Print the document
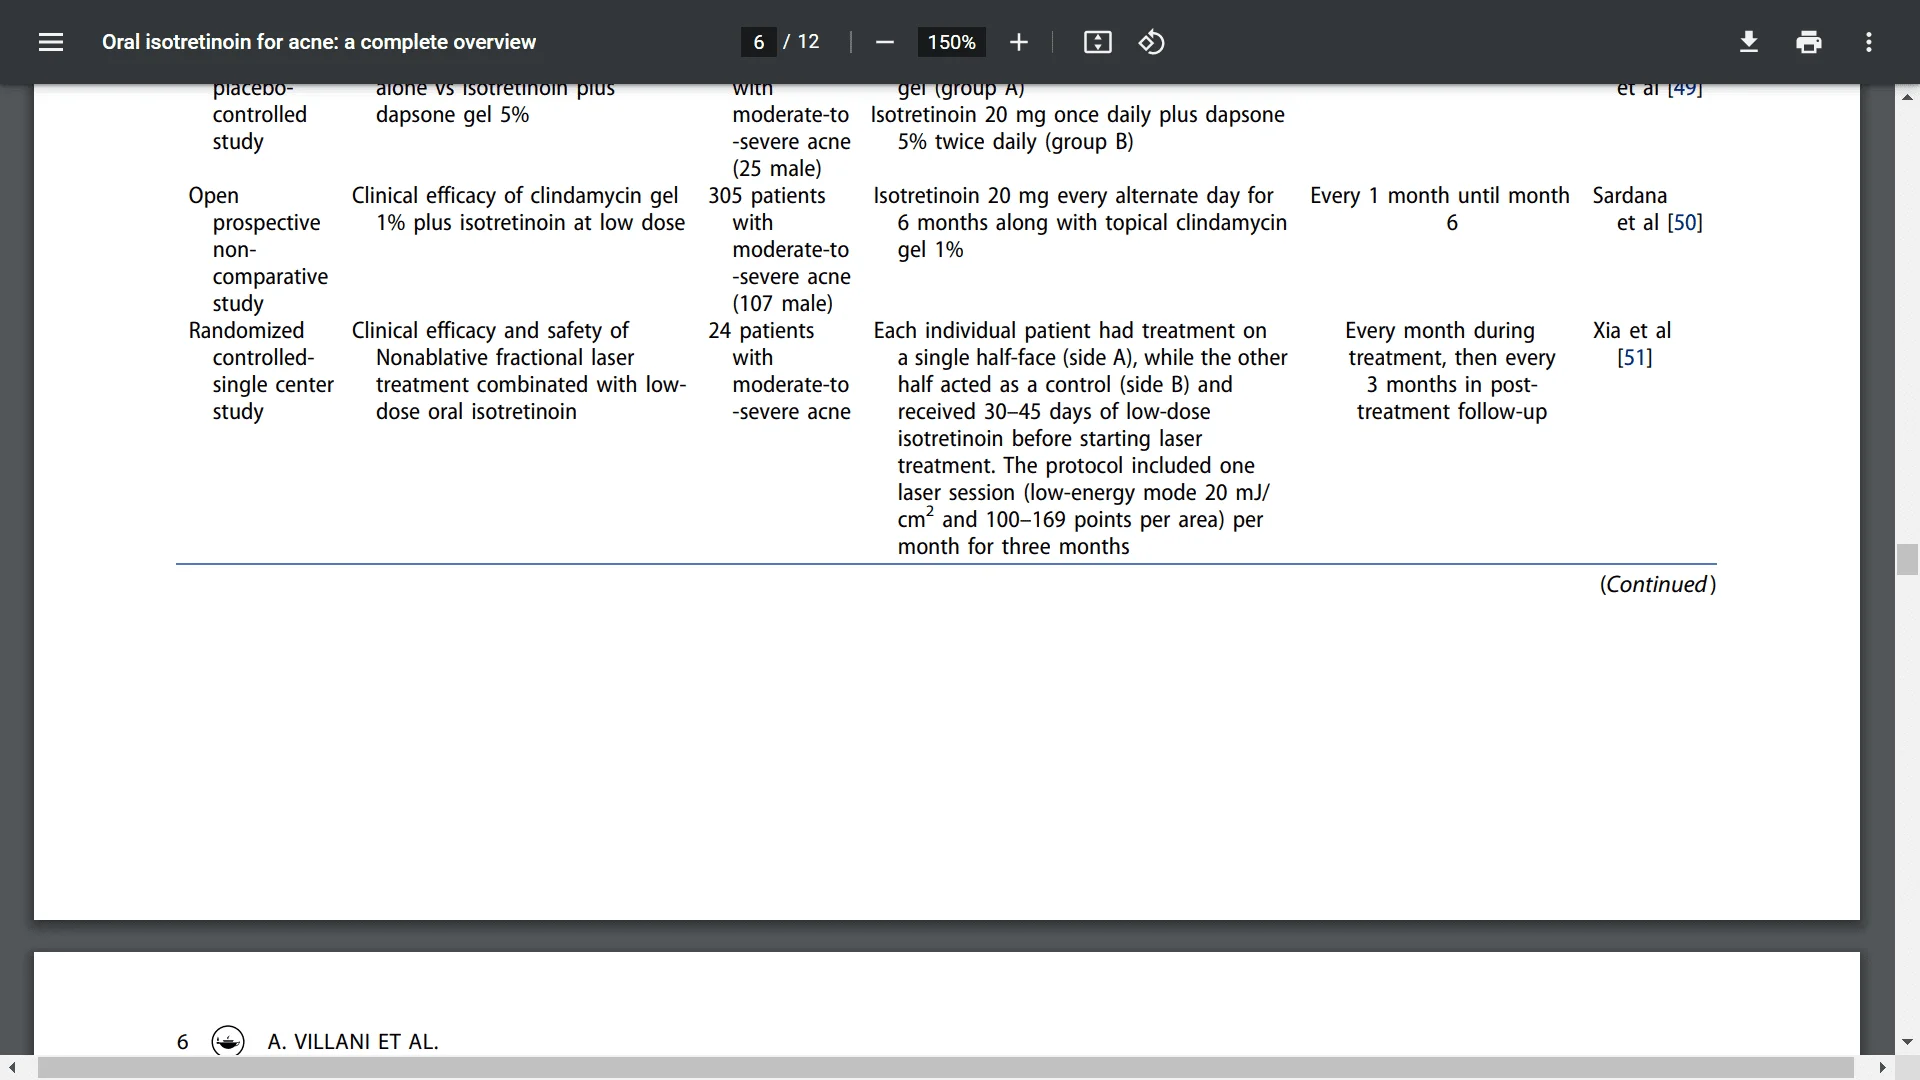The height and width of the screenshot is (1080, 1920). [1809, 42]
